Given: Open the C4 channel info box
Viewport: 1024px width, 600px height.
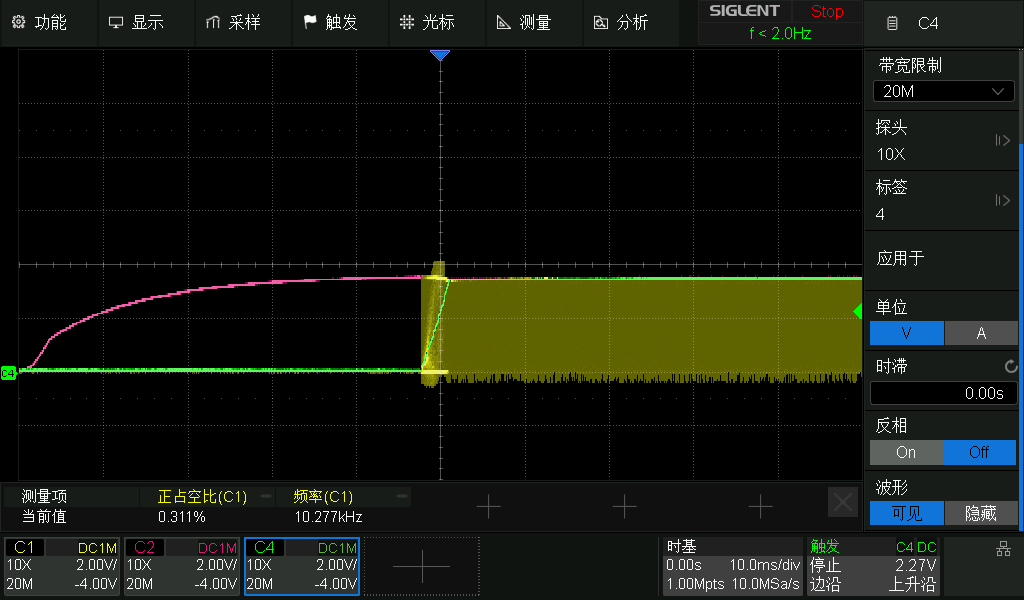Looking at the screenshot, I should click(x=302, y=566).
